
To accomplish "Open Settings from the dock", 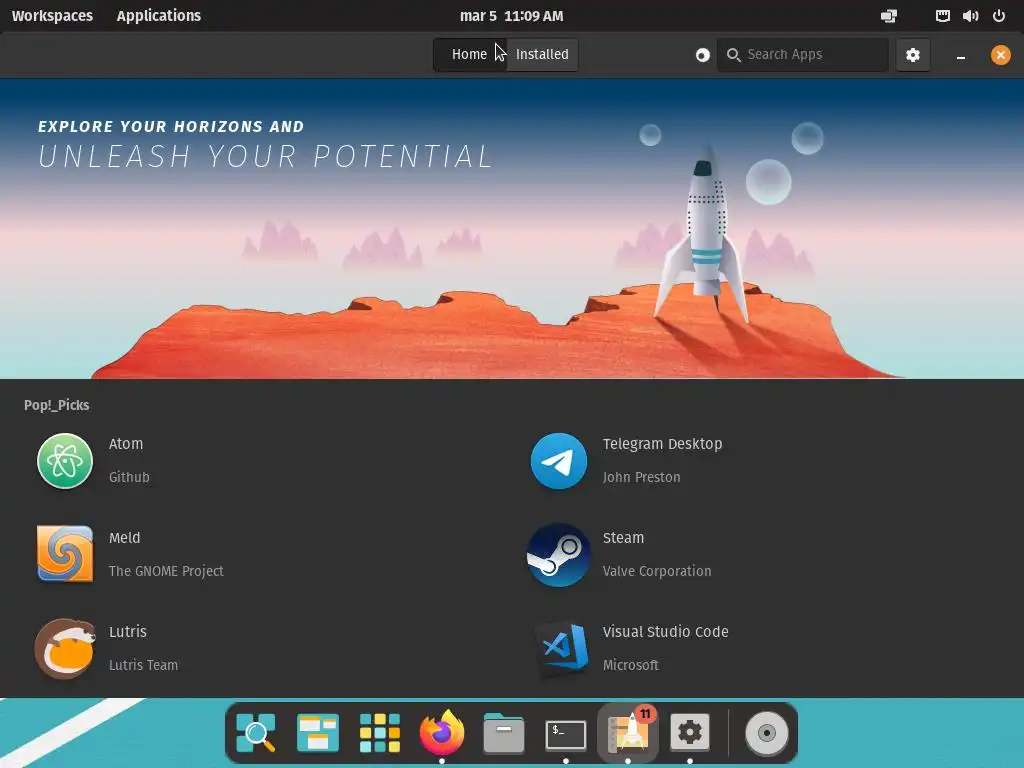I will coord(690,732).
